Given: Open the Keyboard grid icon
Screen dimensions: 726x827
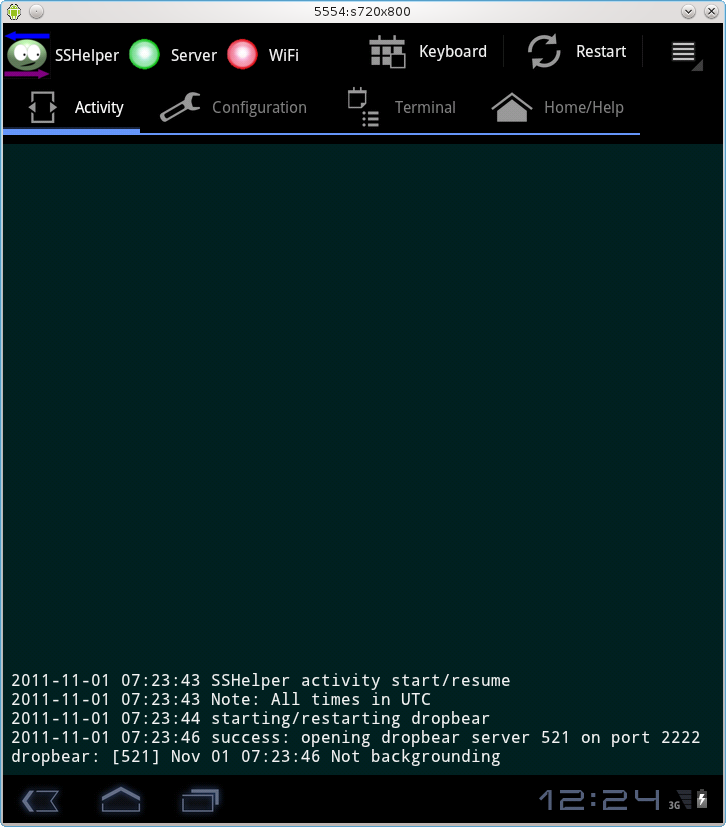Looking at the screenshot, I should coord(388,52).
